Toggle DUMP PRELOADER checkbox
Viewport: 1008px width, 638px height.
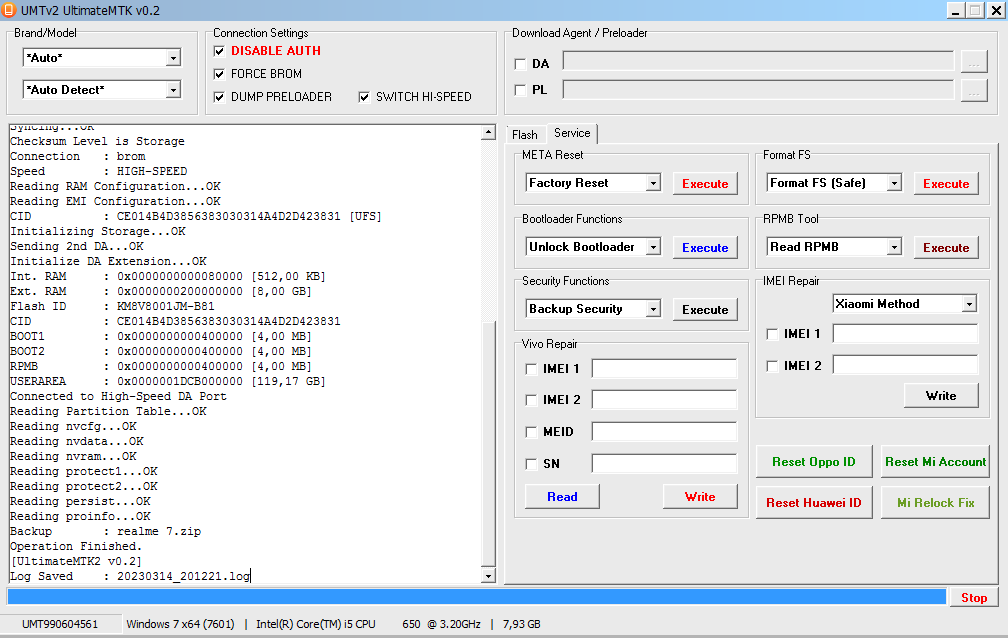pos(219,97)
